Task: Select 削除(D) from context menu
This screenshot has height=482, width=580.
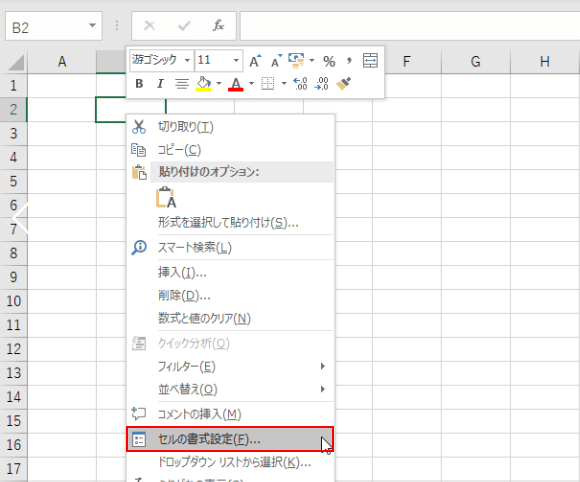Action: point(230,296)
